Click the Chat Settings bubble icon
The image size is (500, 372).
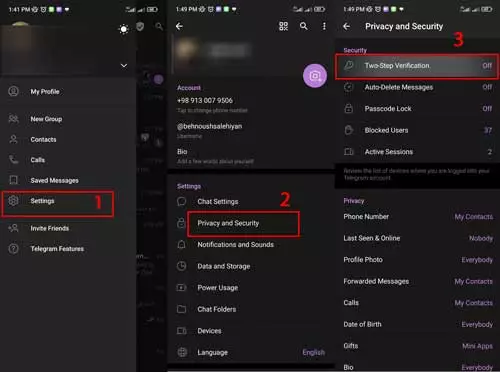182,201
